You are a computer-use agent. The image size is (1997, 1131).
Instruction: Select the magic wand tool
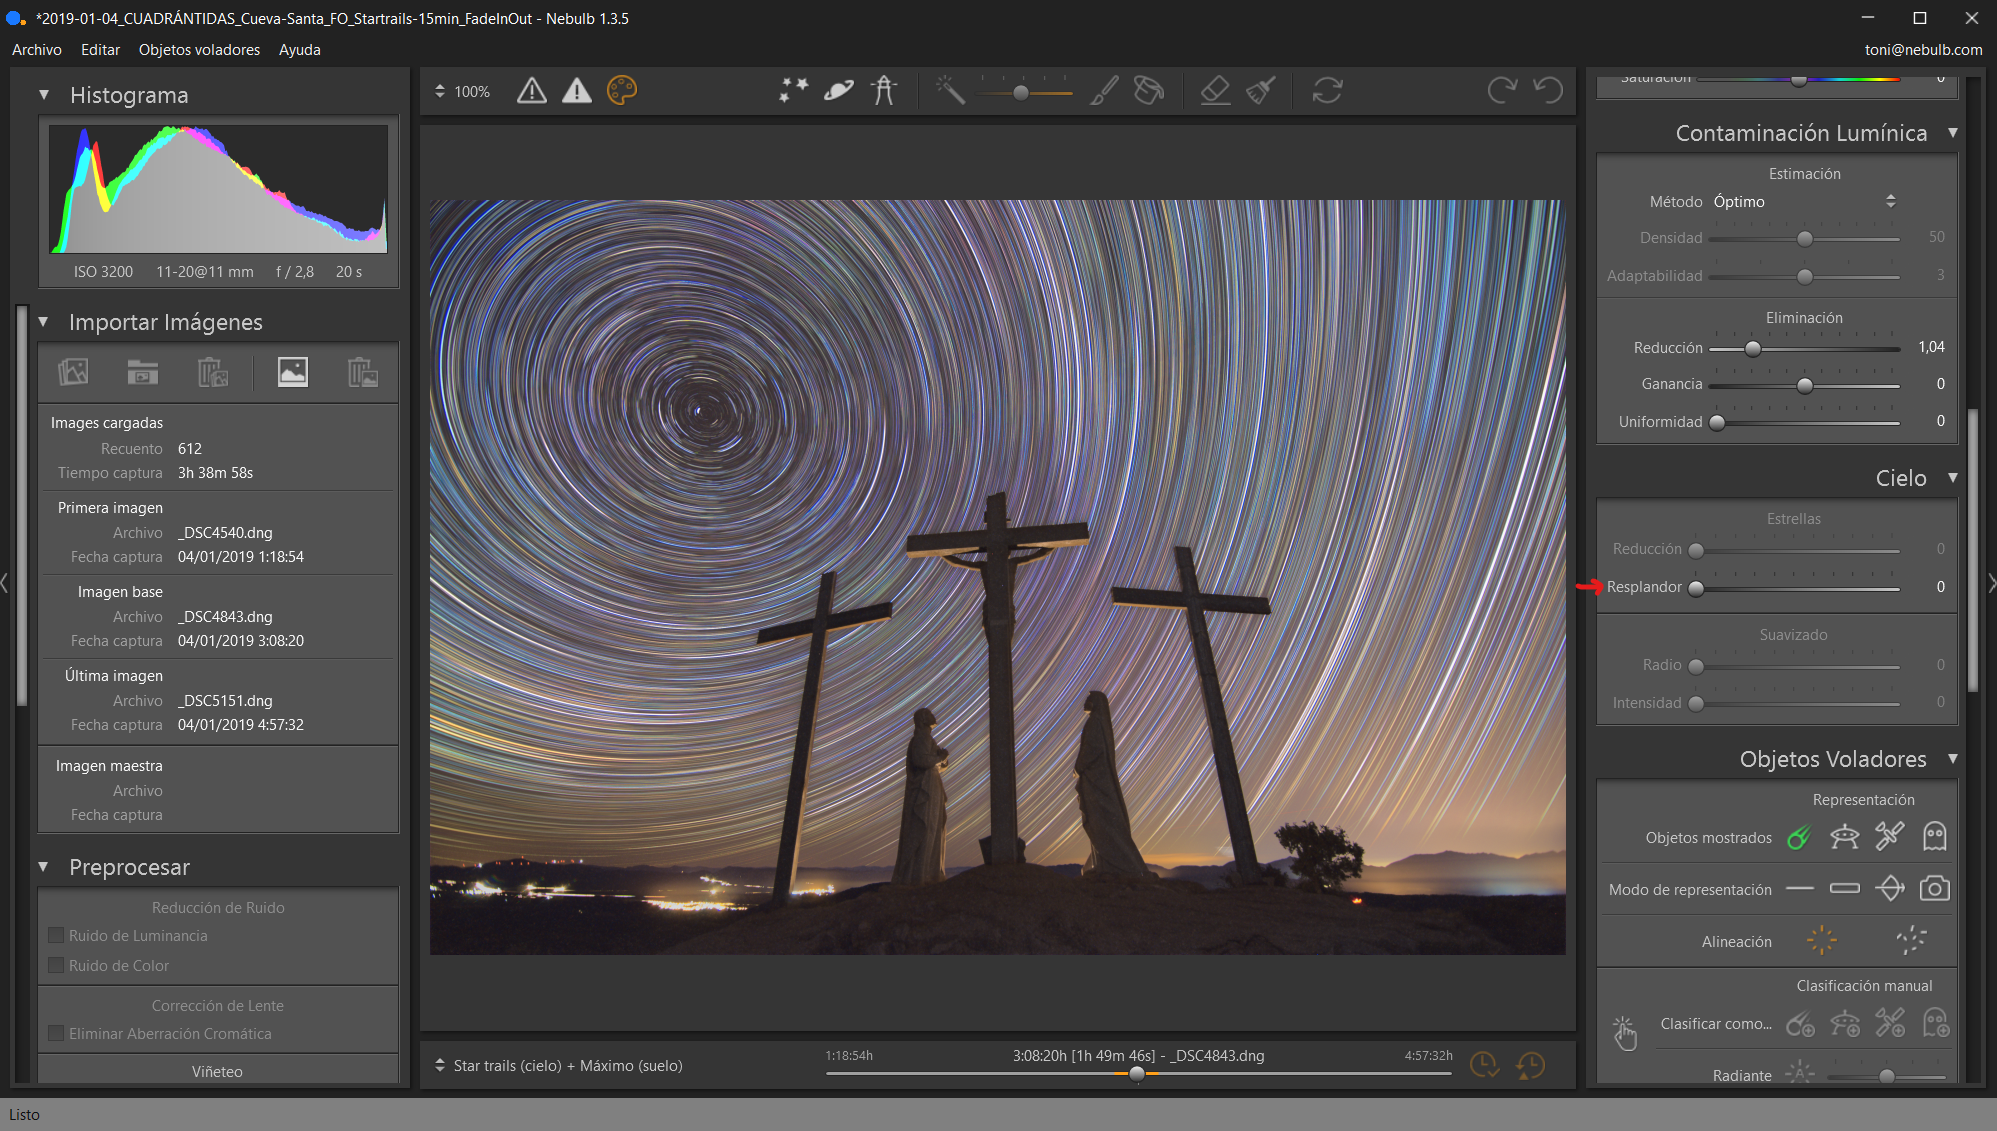click(950, 90)
